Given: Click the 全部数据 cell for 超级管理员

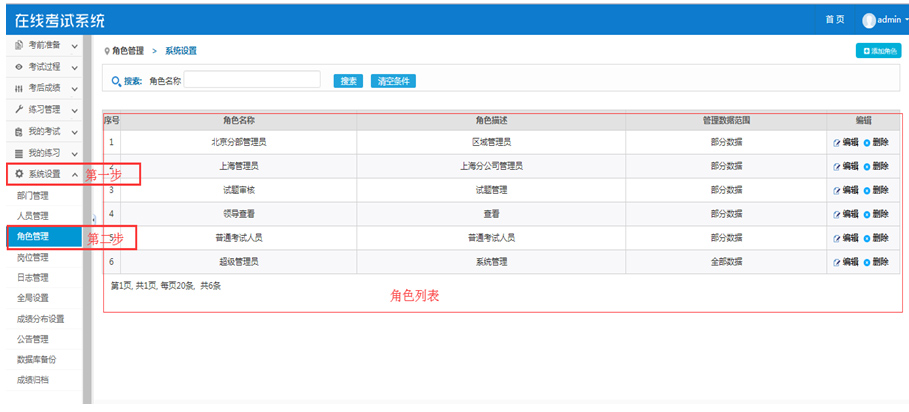Looking at the screenshot, I should tap(726, 262).
